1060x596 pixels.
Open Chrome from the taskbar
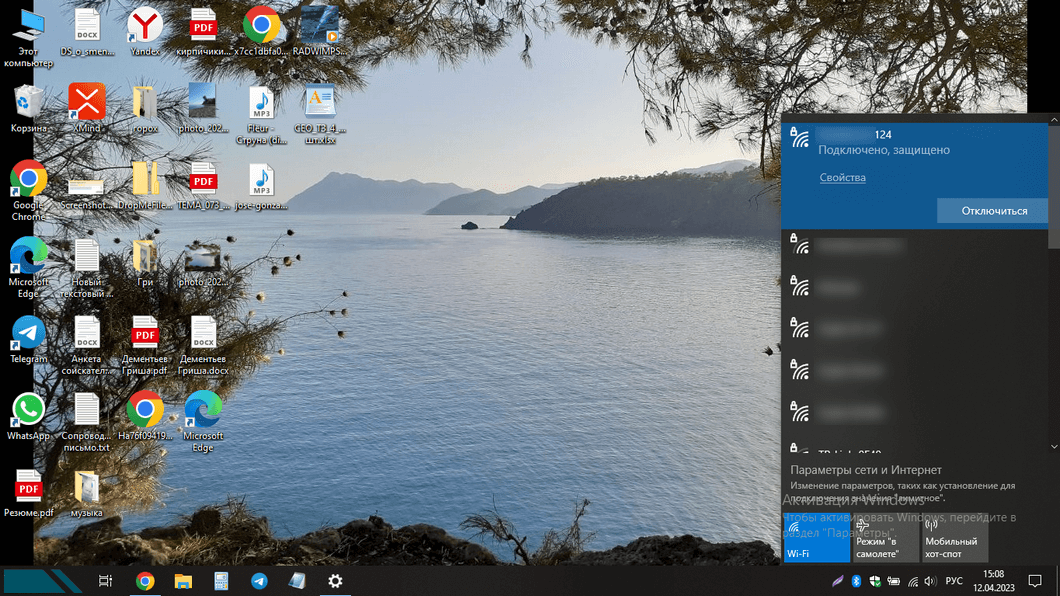tap(145, 581)
